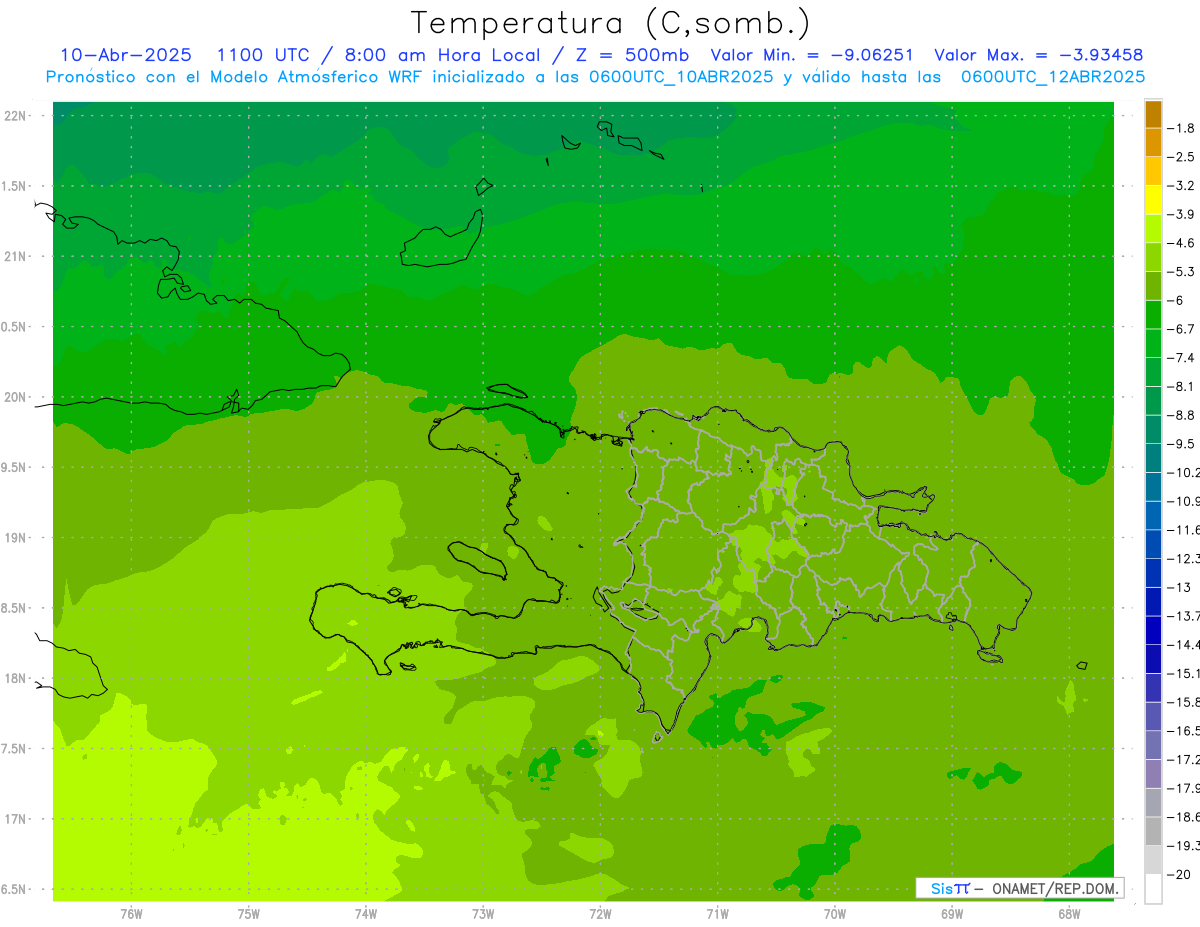The height and width of the screenshot is (927, 1200).
Task: Click the yellow swatch between -3.2 and -3.9
Action: (x=1153, y=200)
